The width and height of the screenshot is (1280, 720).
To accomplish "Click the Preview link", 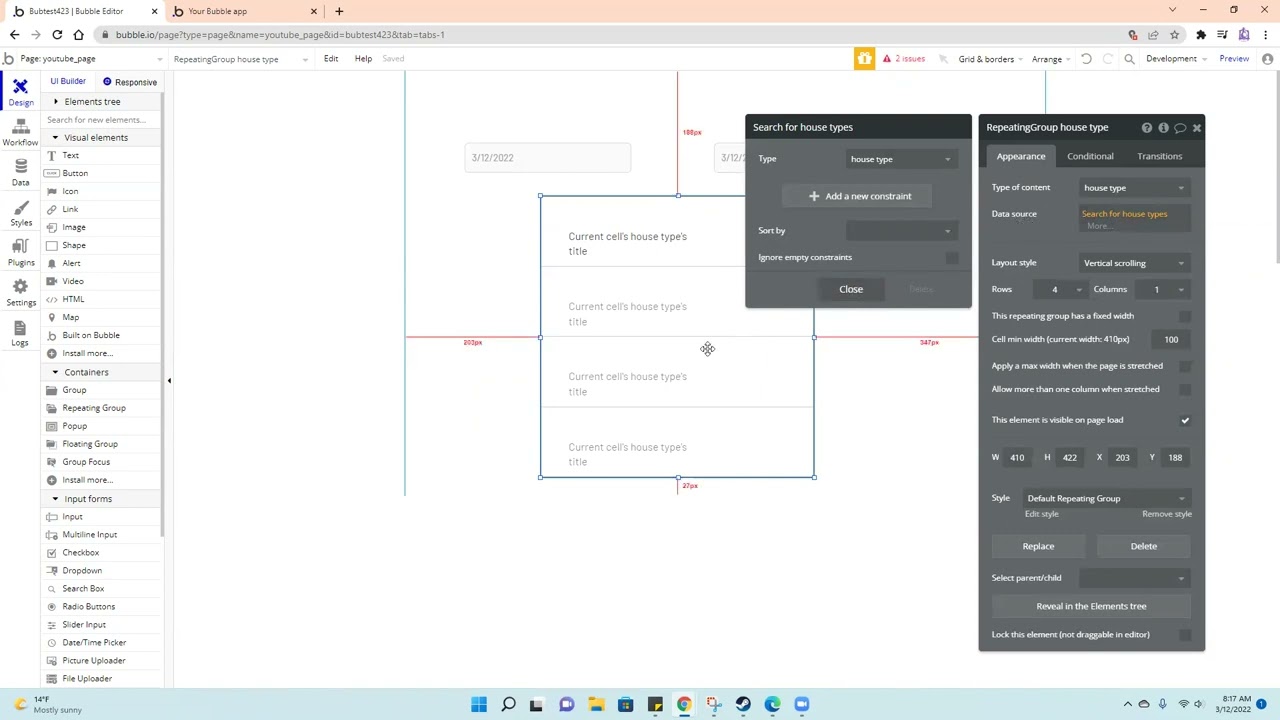I will coord(1234,59).
